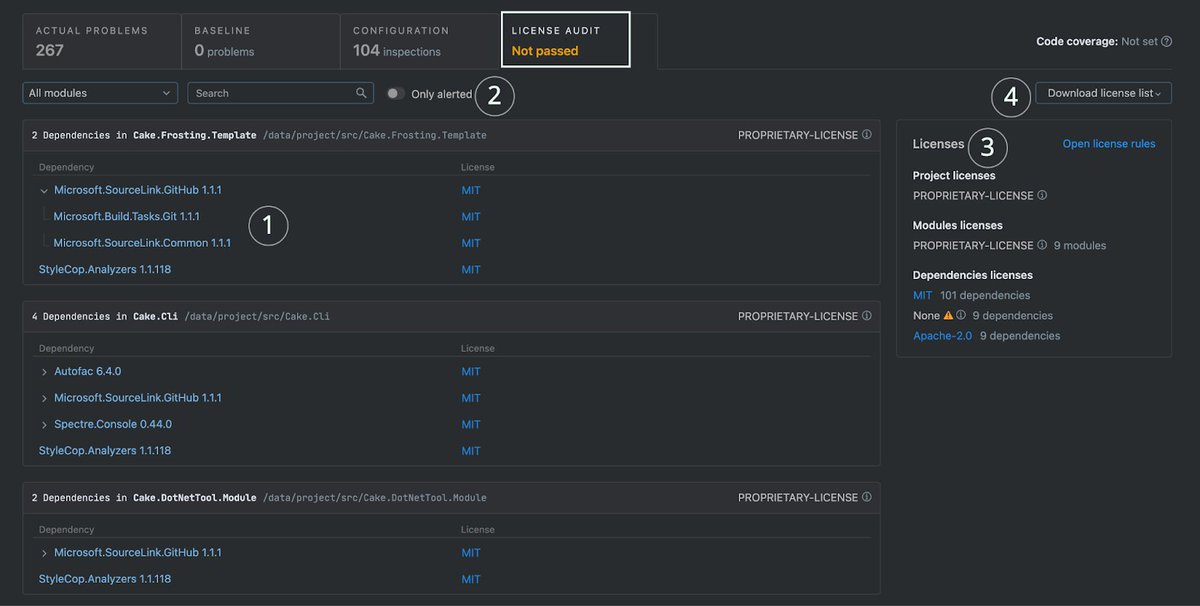Click the '101 dependencies' text
The height and width of the screenshot is (606, 1200).
[985, 295]
